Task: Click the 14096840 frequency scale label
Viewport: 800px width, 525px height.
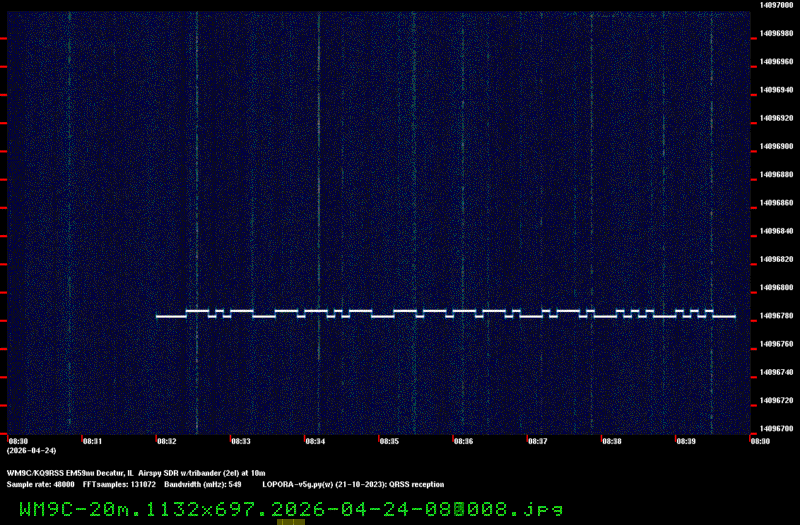Action: [776, 231]
